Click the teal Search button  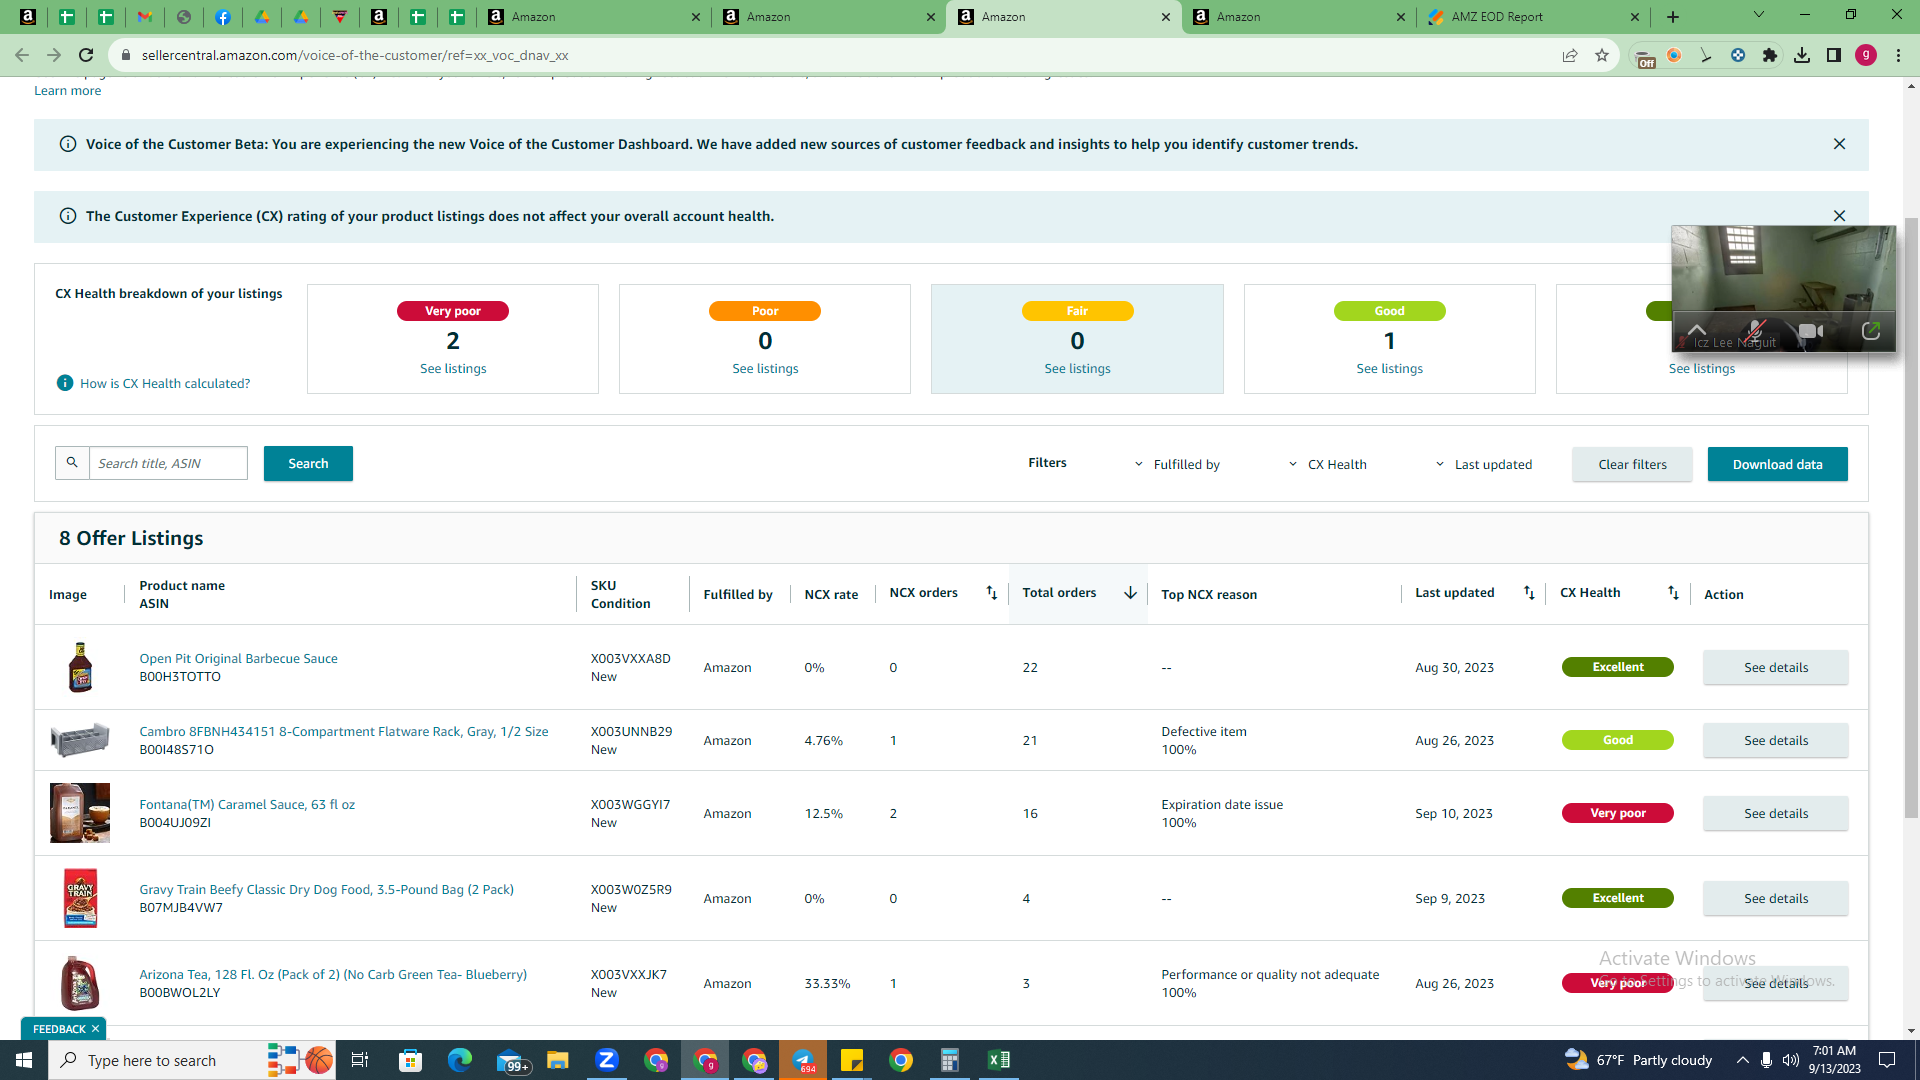pos(308,463)
